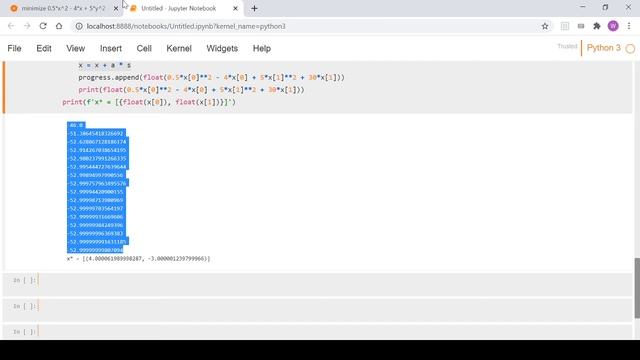
Task: Open the View menu
Action: (x=76, y=49)
